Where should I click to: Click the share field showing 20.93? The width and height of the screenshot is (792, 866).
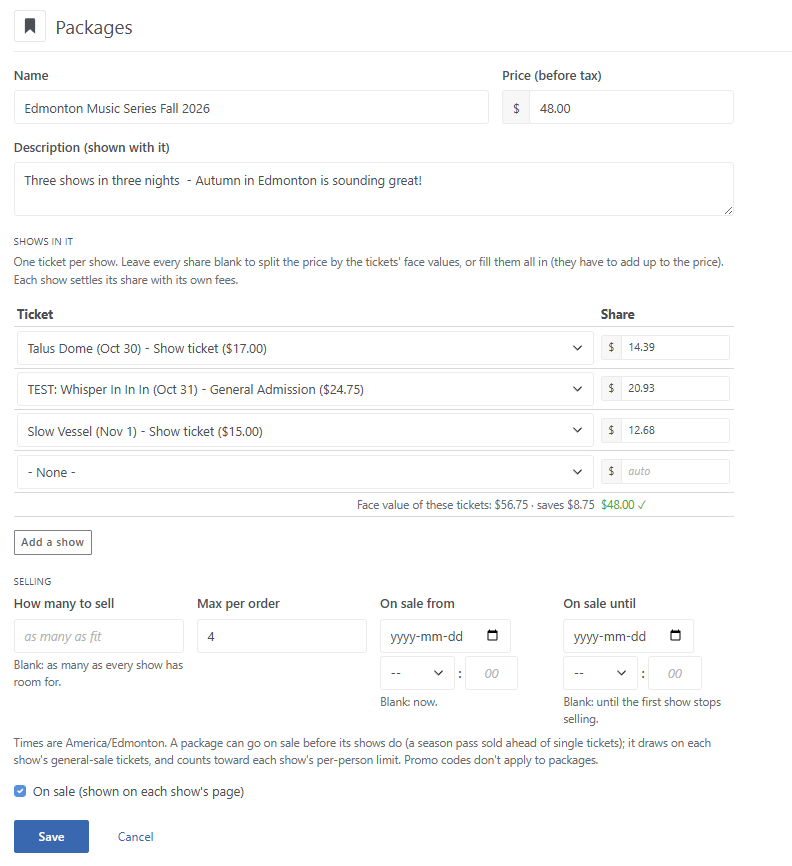coord(675,388)
